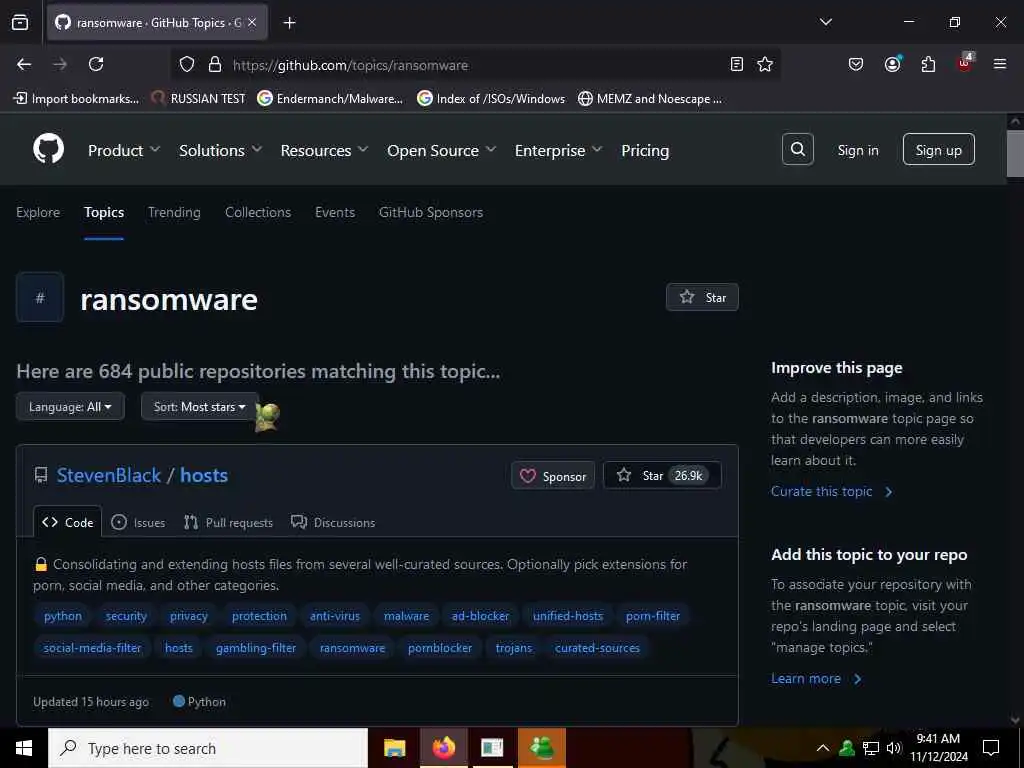Select the Topics tab
Viewport: 1024px width, 768px height.
104,212
